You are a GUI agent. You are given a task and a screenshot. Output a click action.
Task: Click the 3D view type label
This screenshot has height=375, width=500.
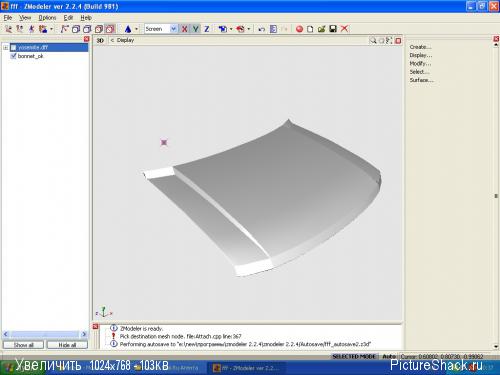pos(100,40)
